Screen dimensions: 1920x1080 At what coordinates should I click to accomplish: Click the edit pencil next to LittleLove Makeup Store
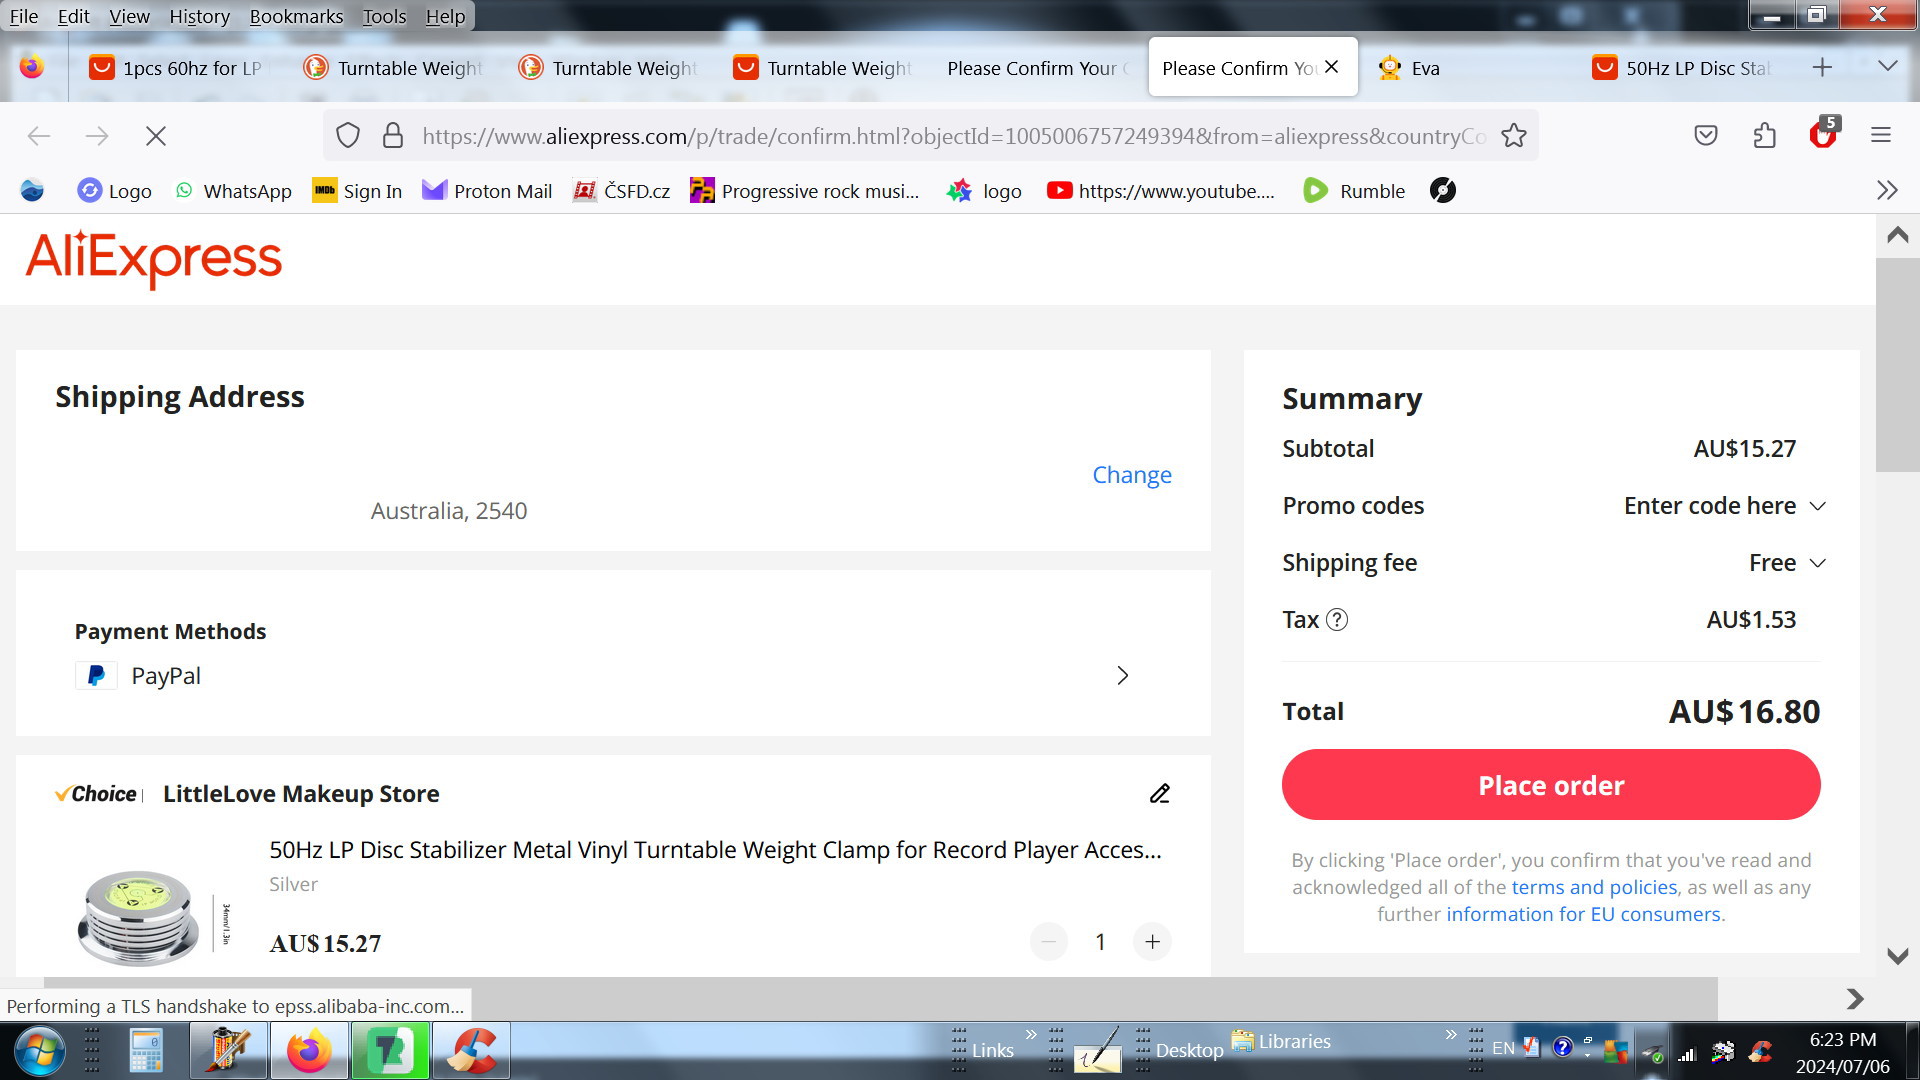click(1159, 793)
